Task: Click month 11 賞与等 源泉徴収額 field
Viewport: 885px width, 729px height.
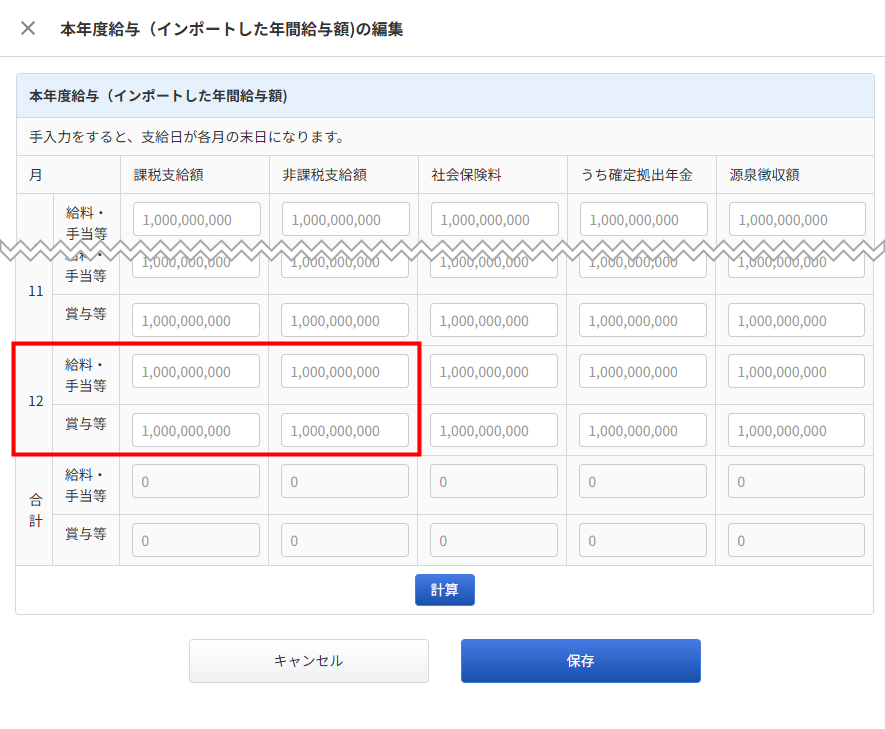Action: coord(796,321)
